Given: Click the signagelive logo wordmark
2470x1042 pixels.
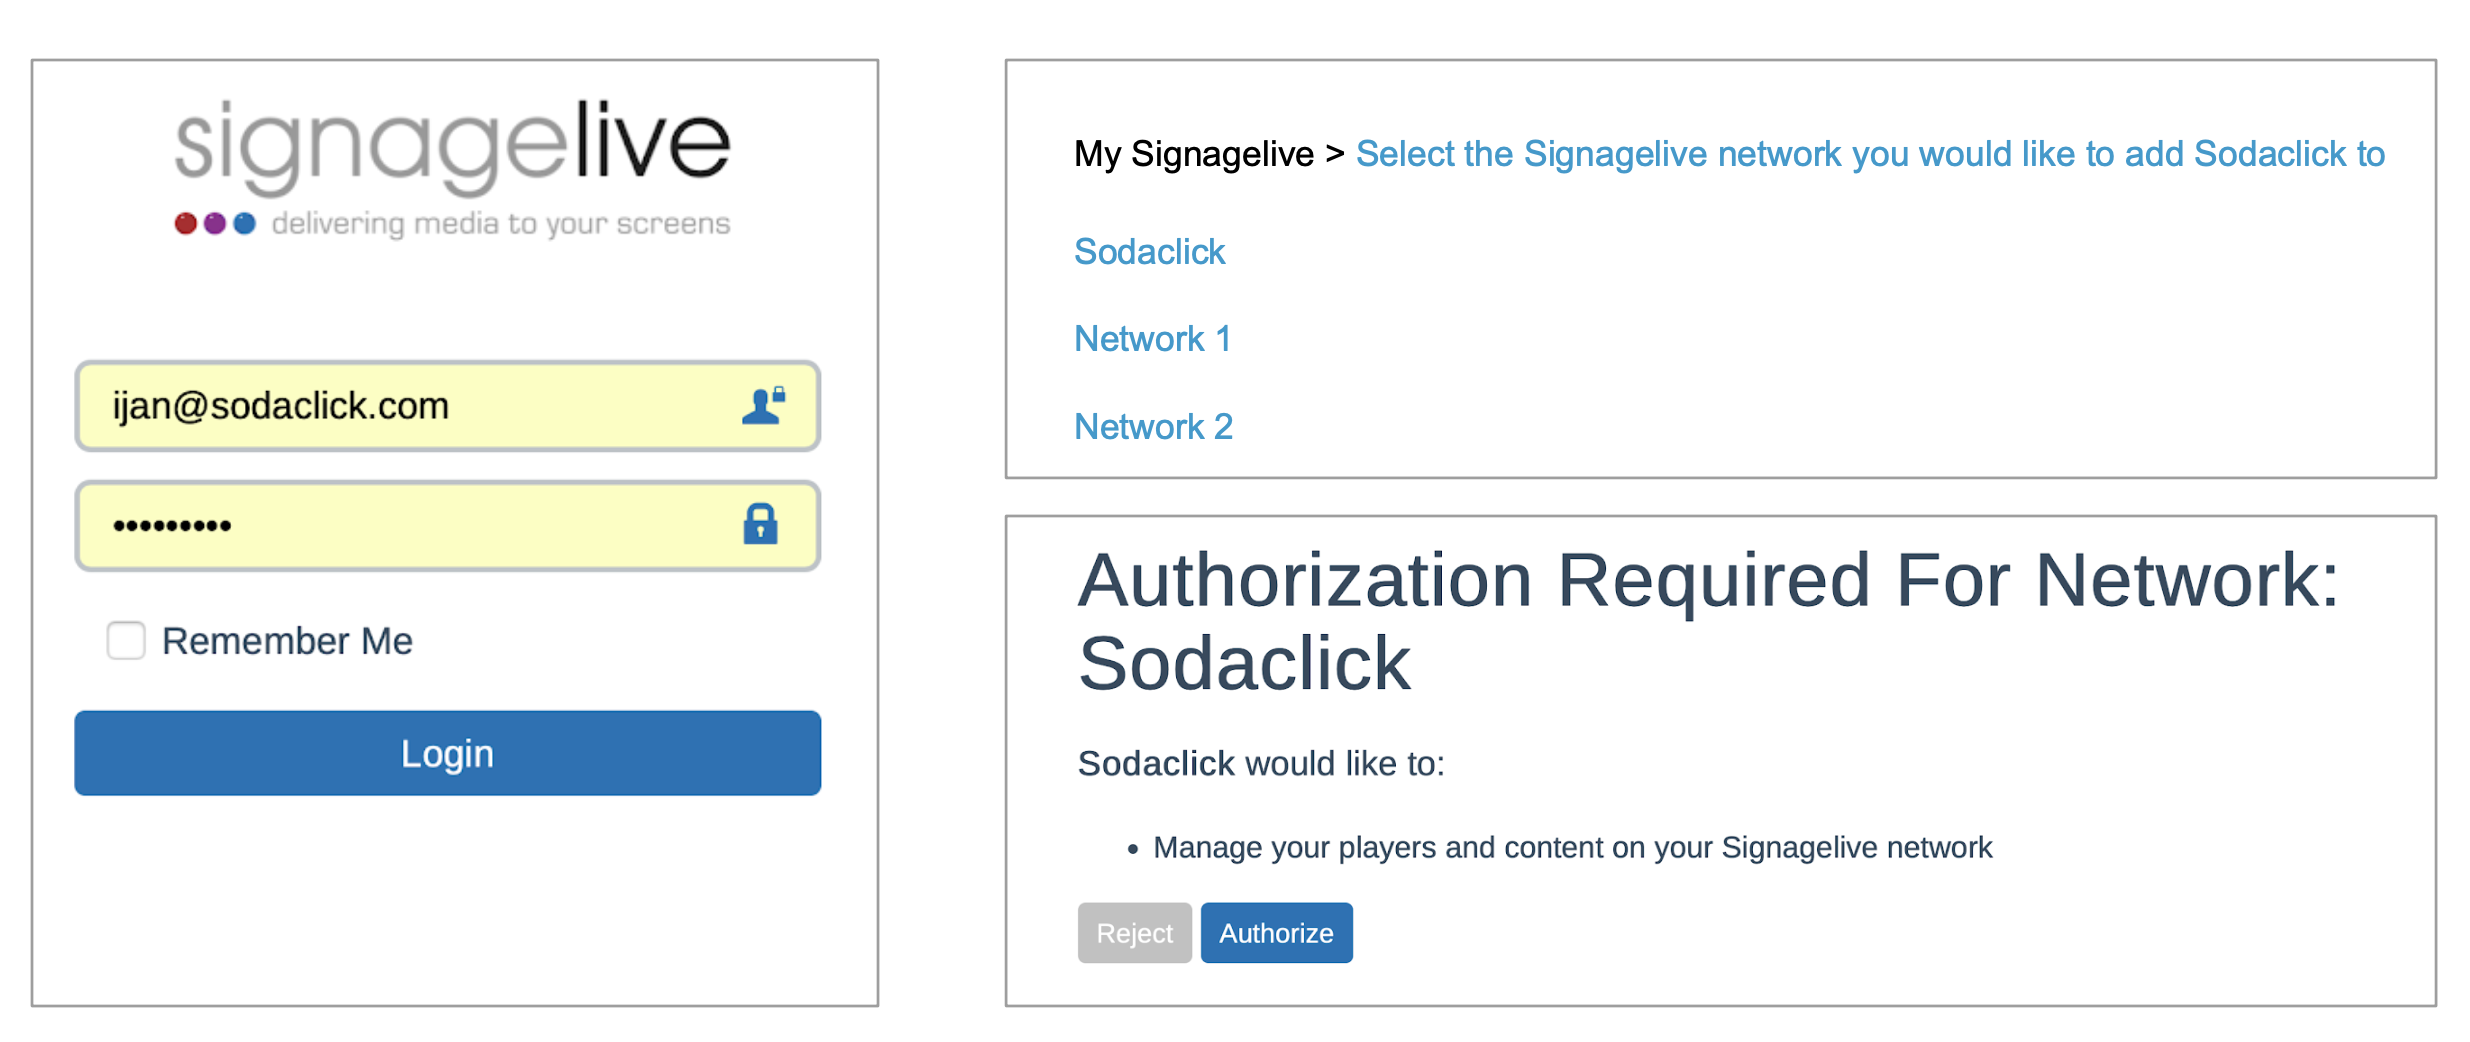Looking at the screenshot, I should coord(452,146).
